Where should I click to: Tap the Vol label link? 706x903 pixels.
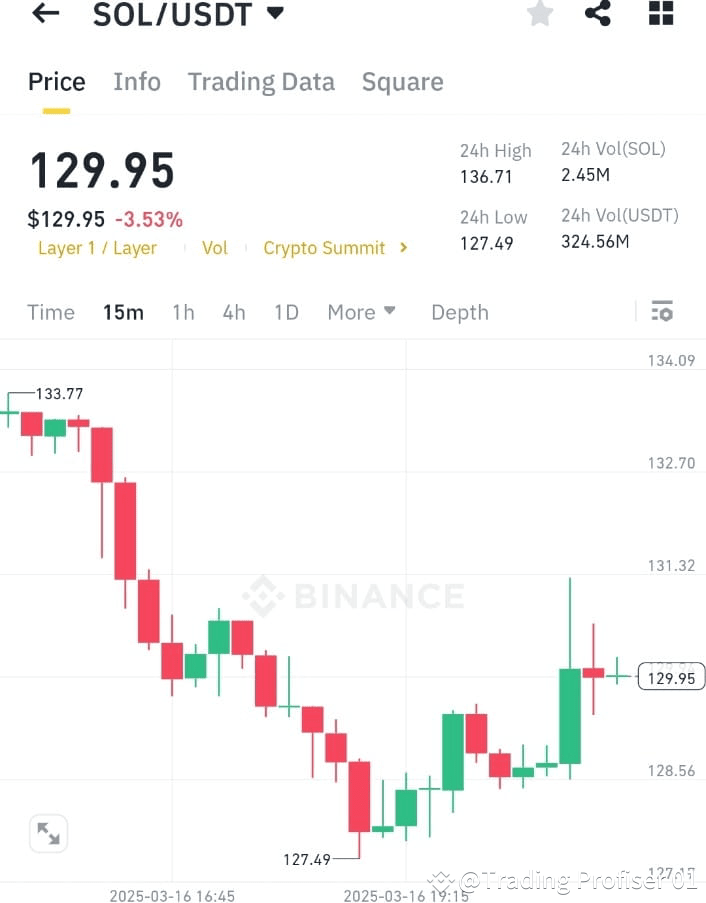click(x=214, y=248)
